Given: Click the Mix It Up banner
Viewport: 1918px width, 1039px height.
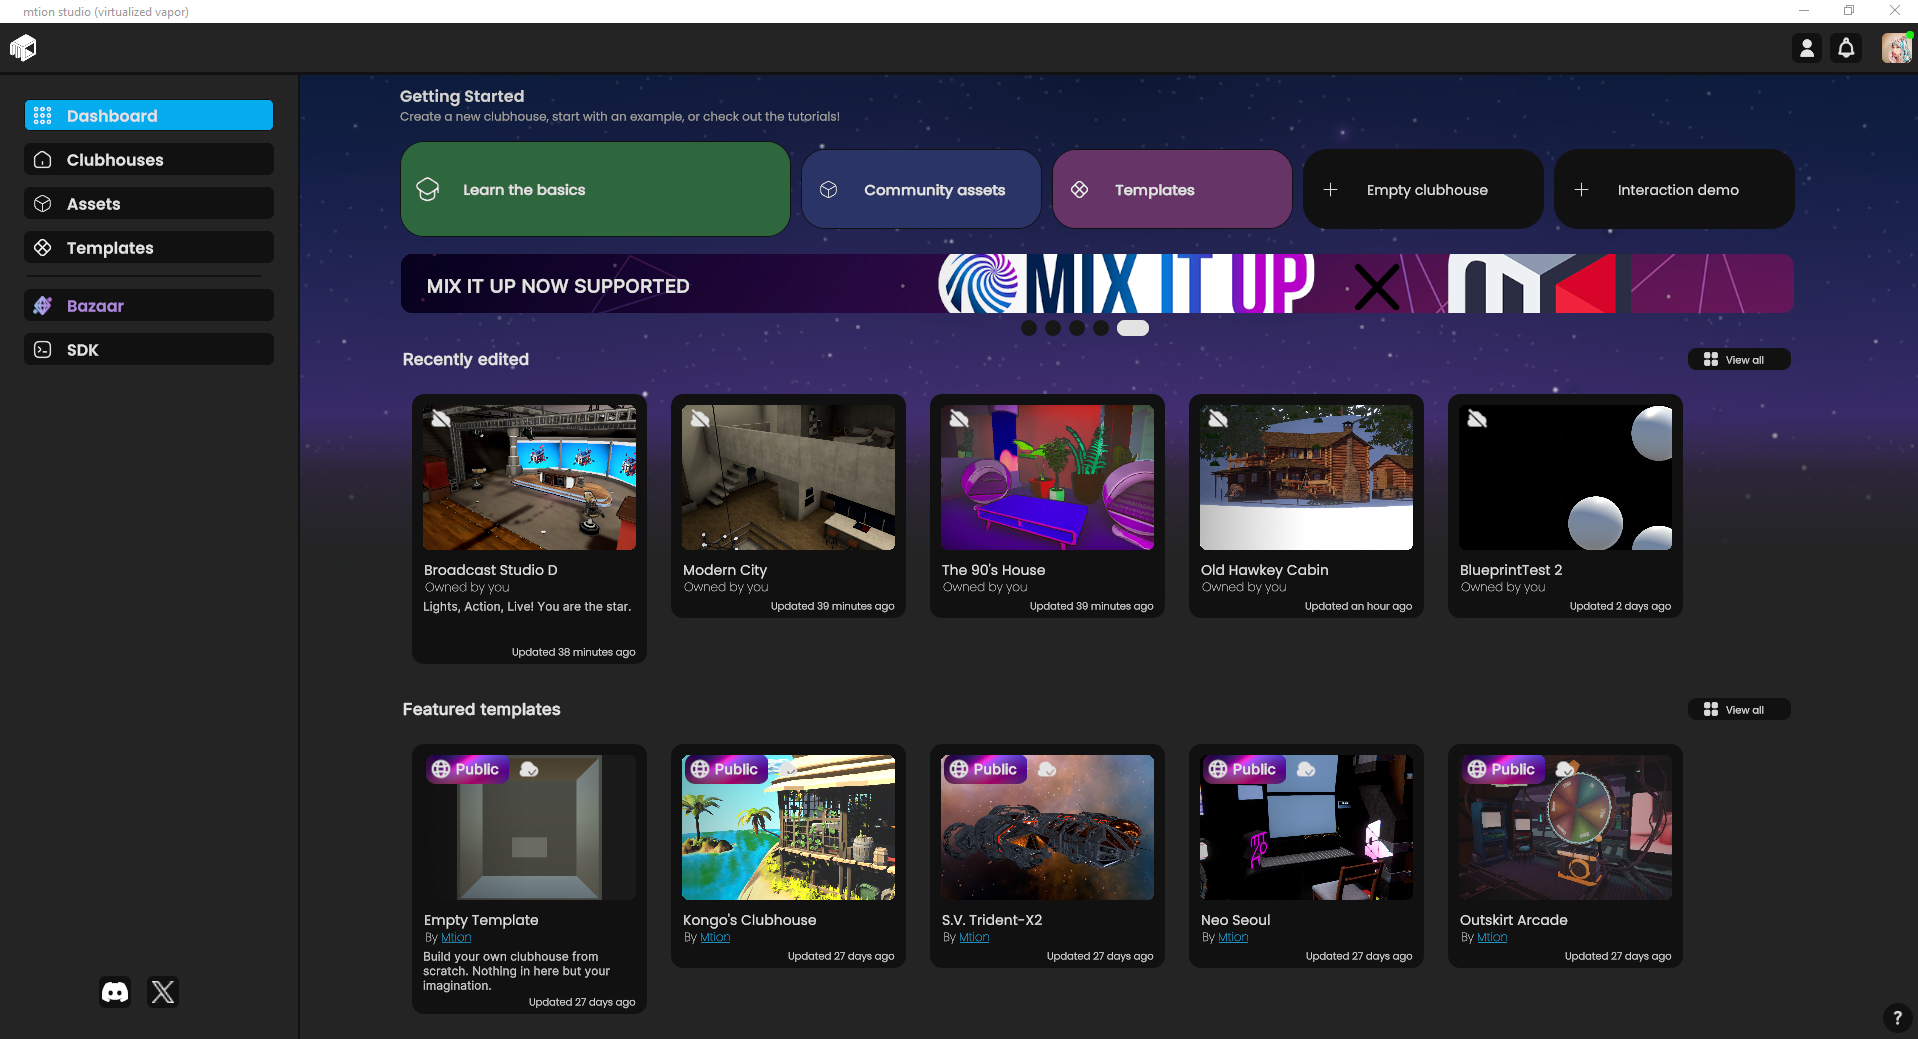Looking at the screenshot, I should click(x=1096, y=284).
